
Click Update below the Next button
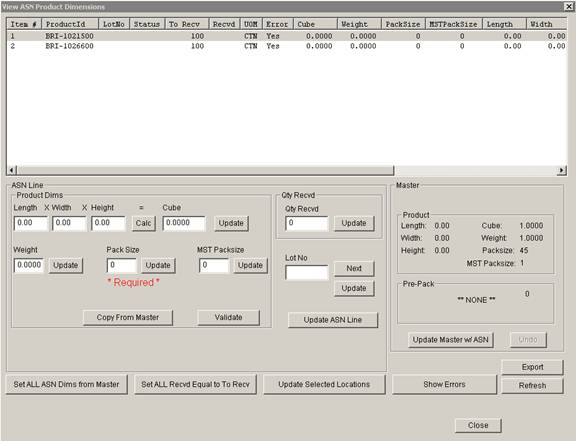tap(354, 288)
